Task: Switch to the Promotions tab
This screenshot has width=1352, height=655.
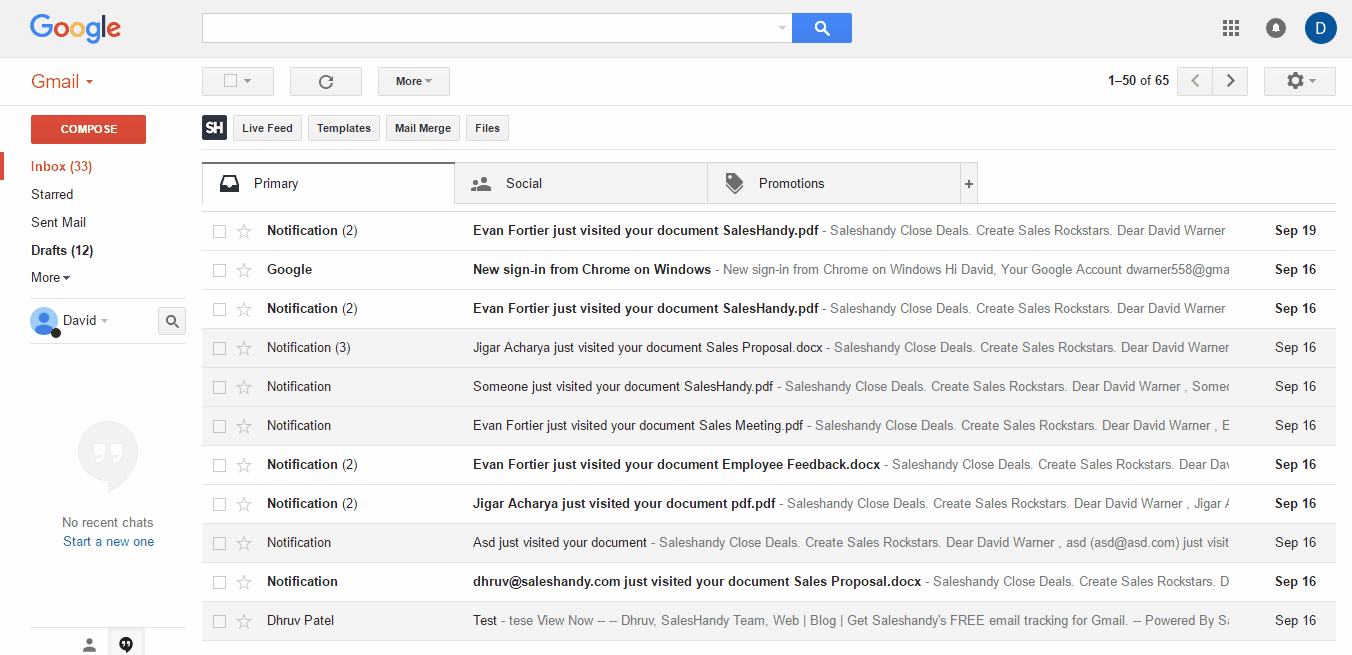Action: pos(833,184)
